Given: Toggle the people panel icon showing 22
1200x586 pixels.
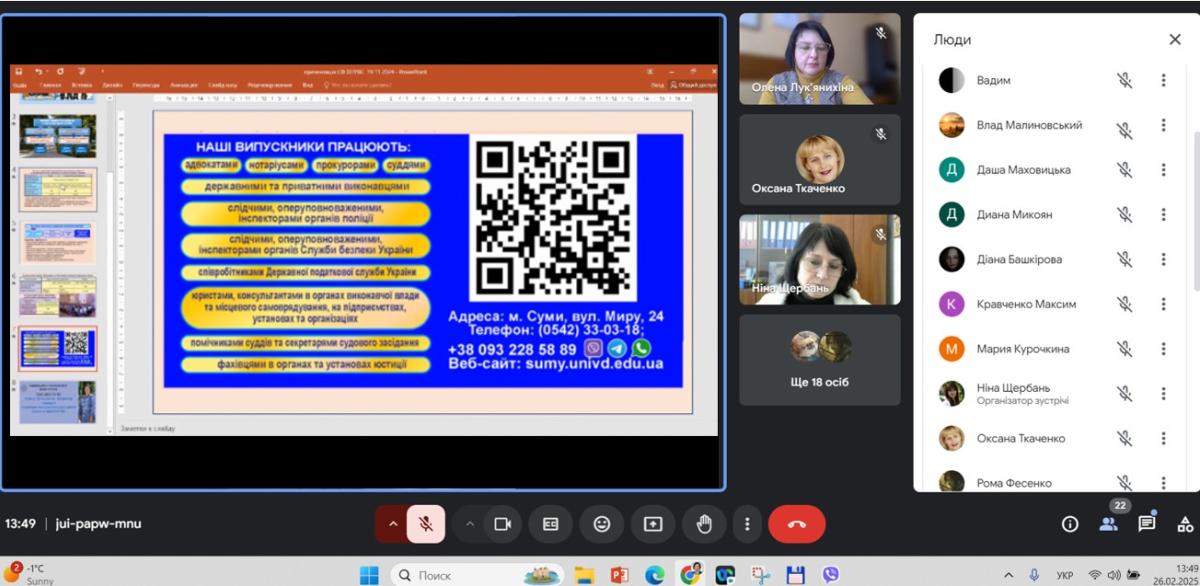Looking at the screenshot, I should click(x=1108, y=524).
